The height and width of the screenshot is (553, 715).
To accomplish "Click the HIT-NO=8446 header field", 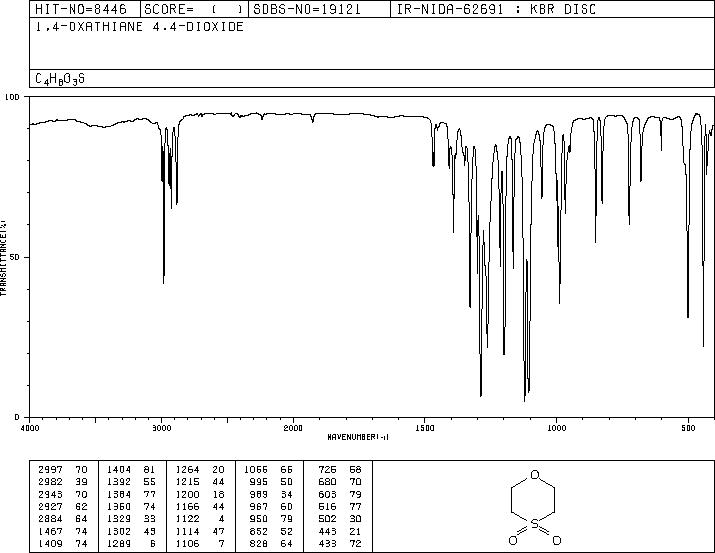I will point(81,9).
